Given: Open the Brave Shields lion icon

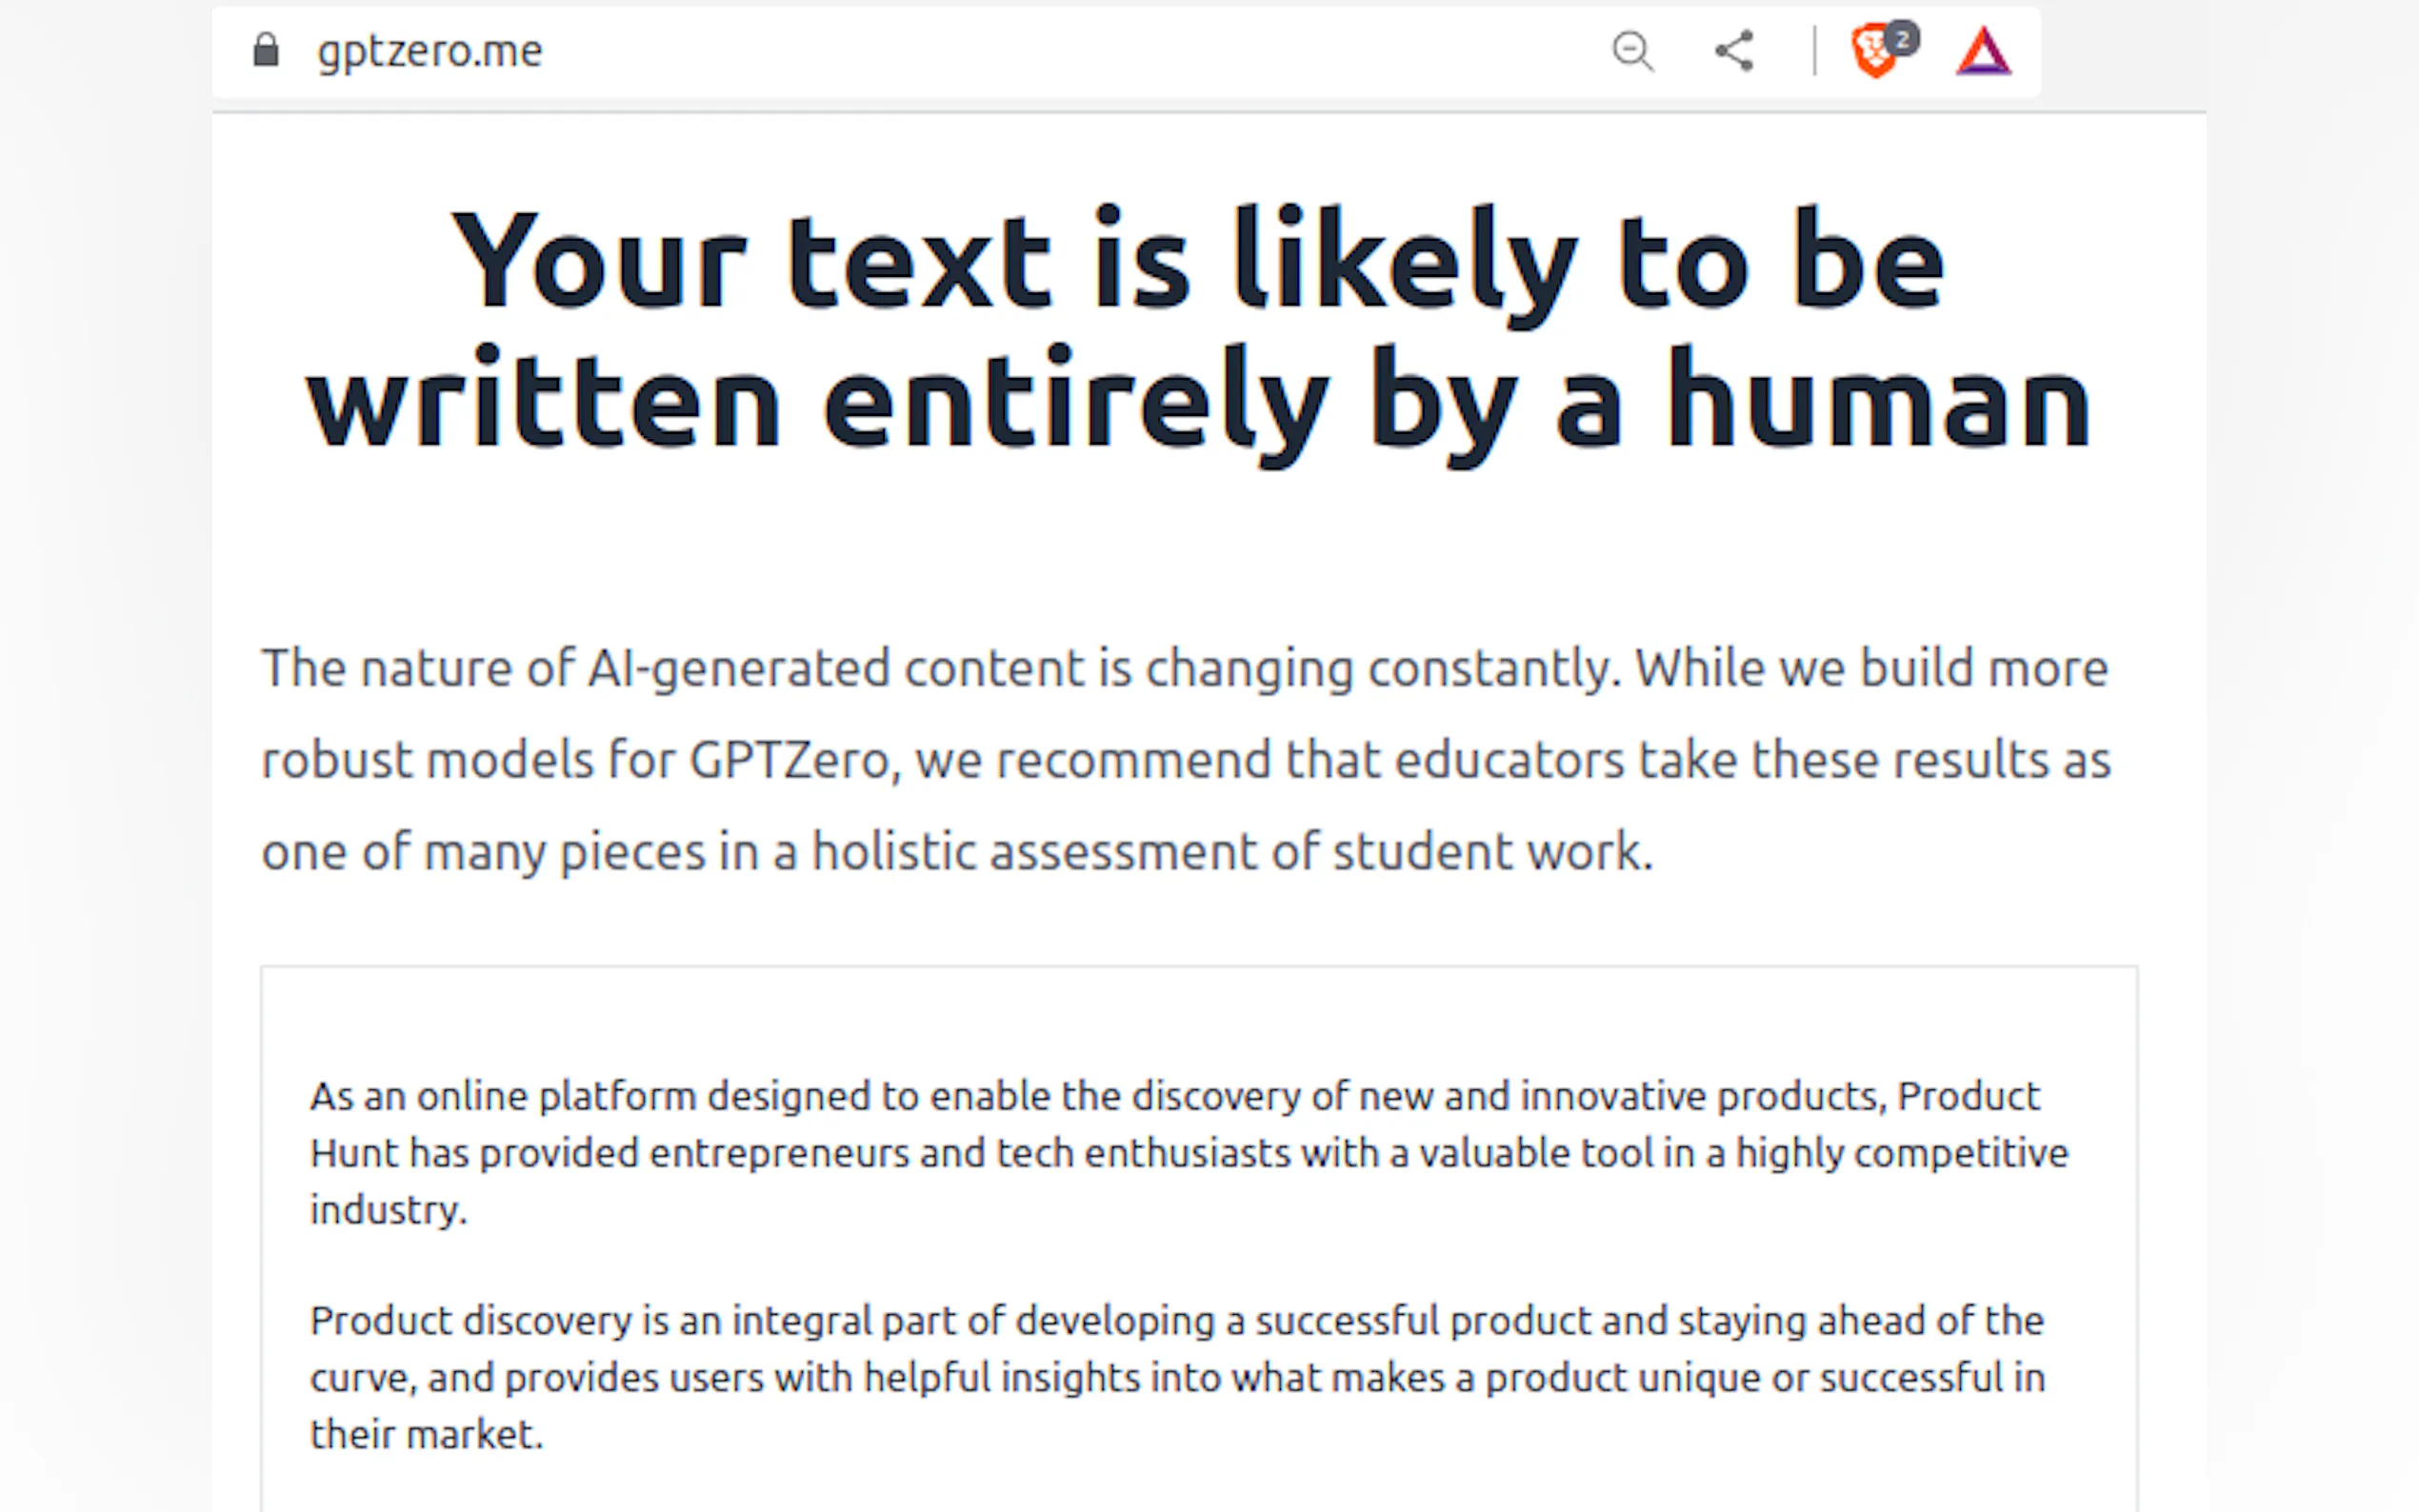Looking at the screenshot, I should pos(1872,54).
